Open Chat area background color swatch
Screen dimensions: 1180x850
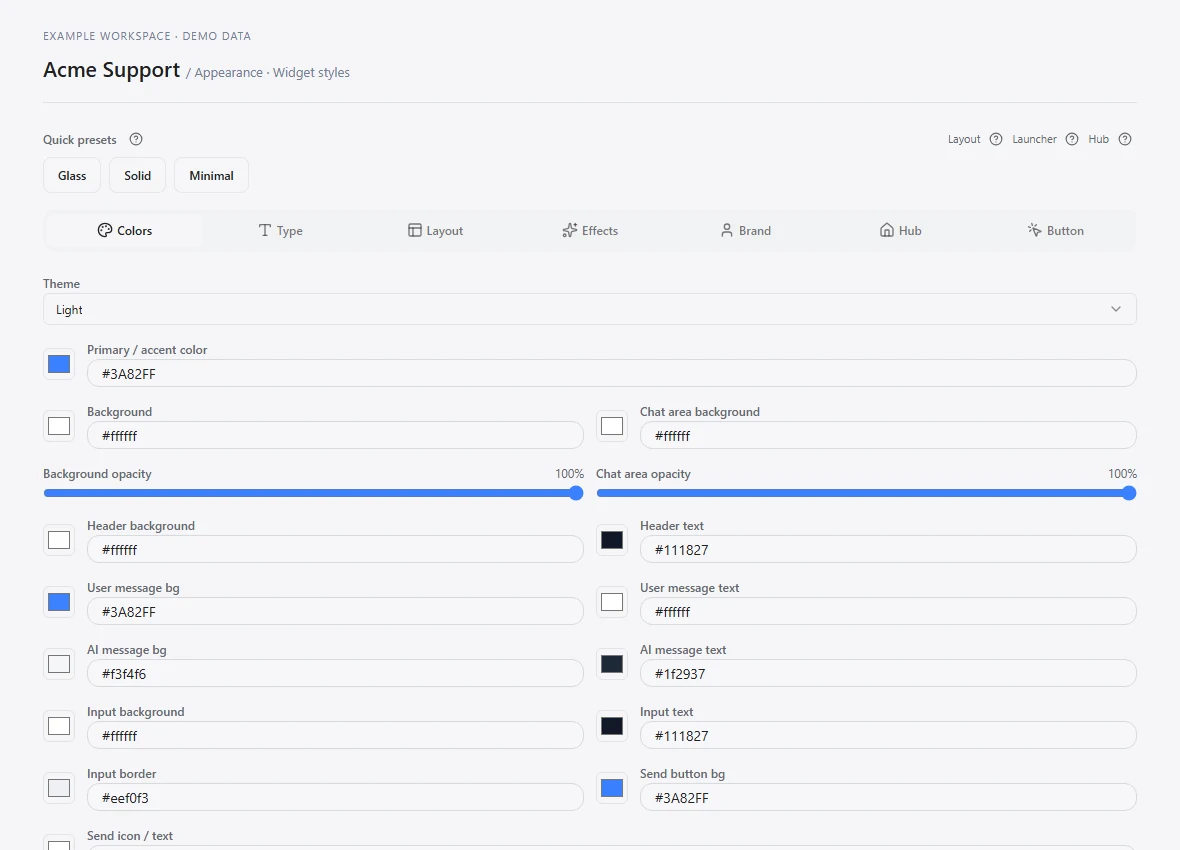coord(612,426)
